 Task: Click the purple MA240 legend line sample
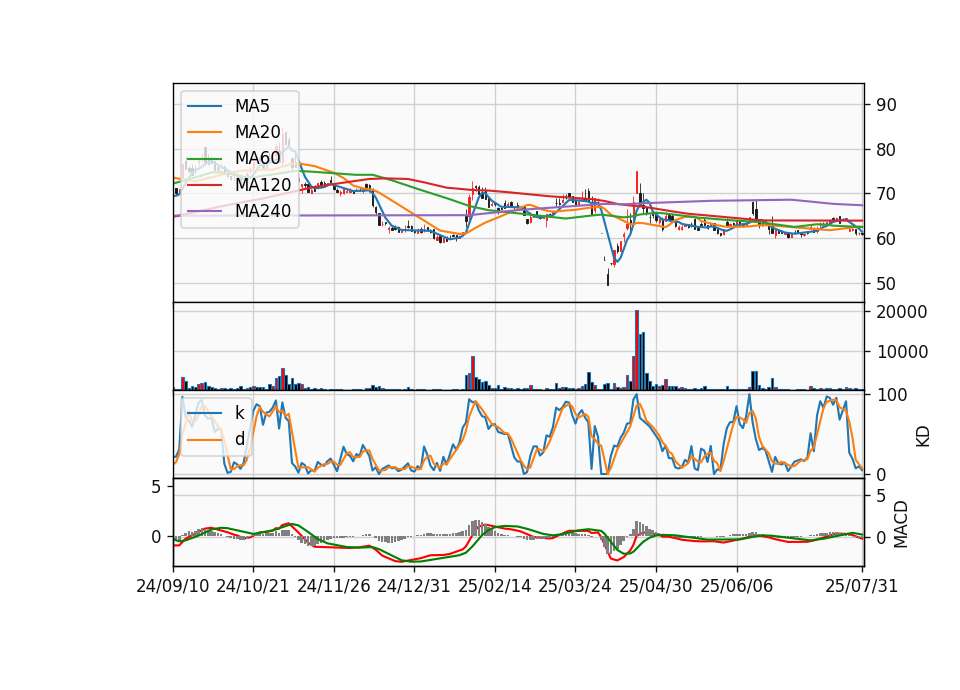204,212
